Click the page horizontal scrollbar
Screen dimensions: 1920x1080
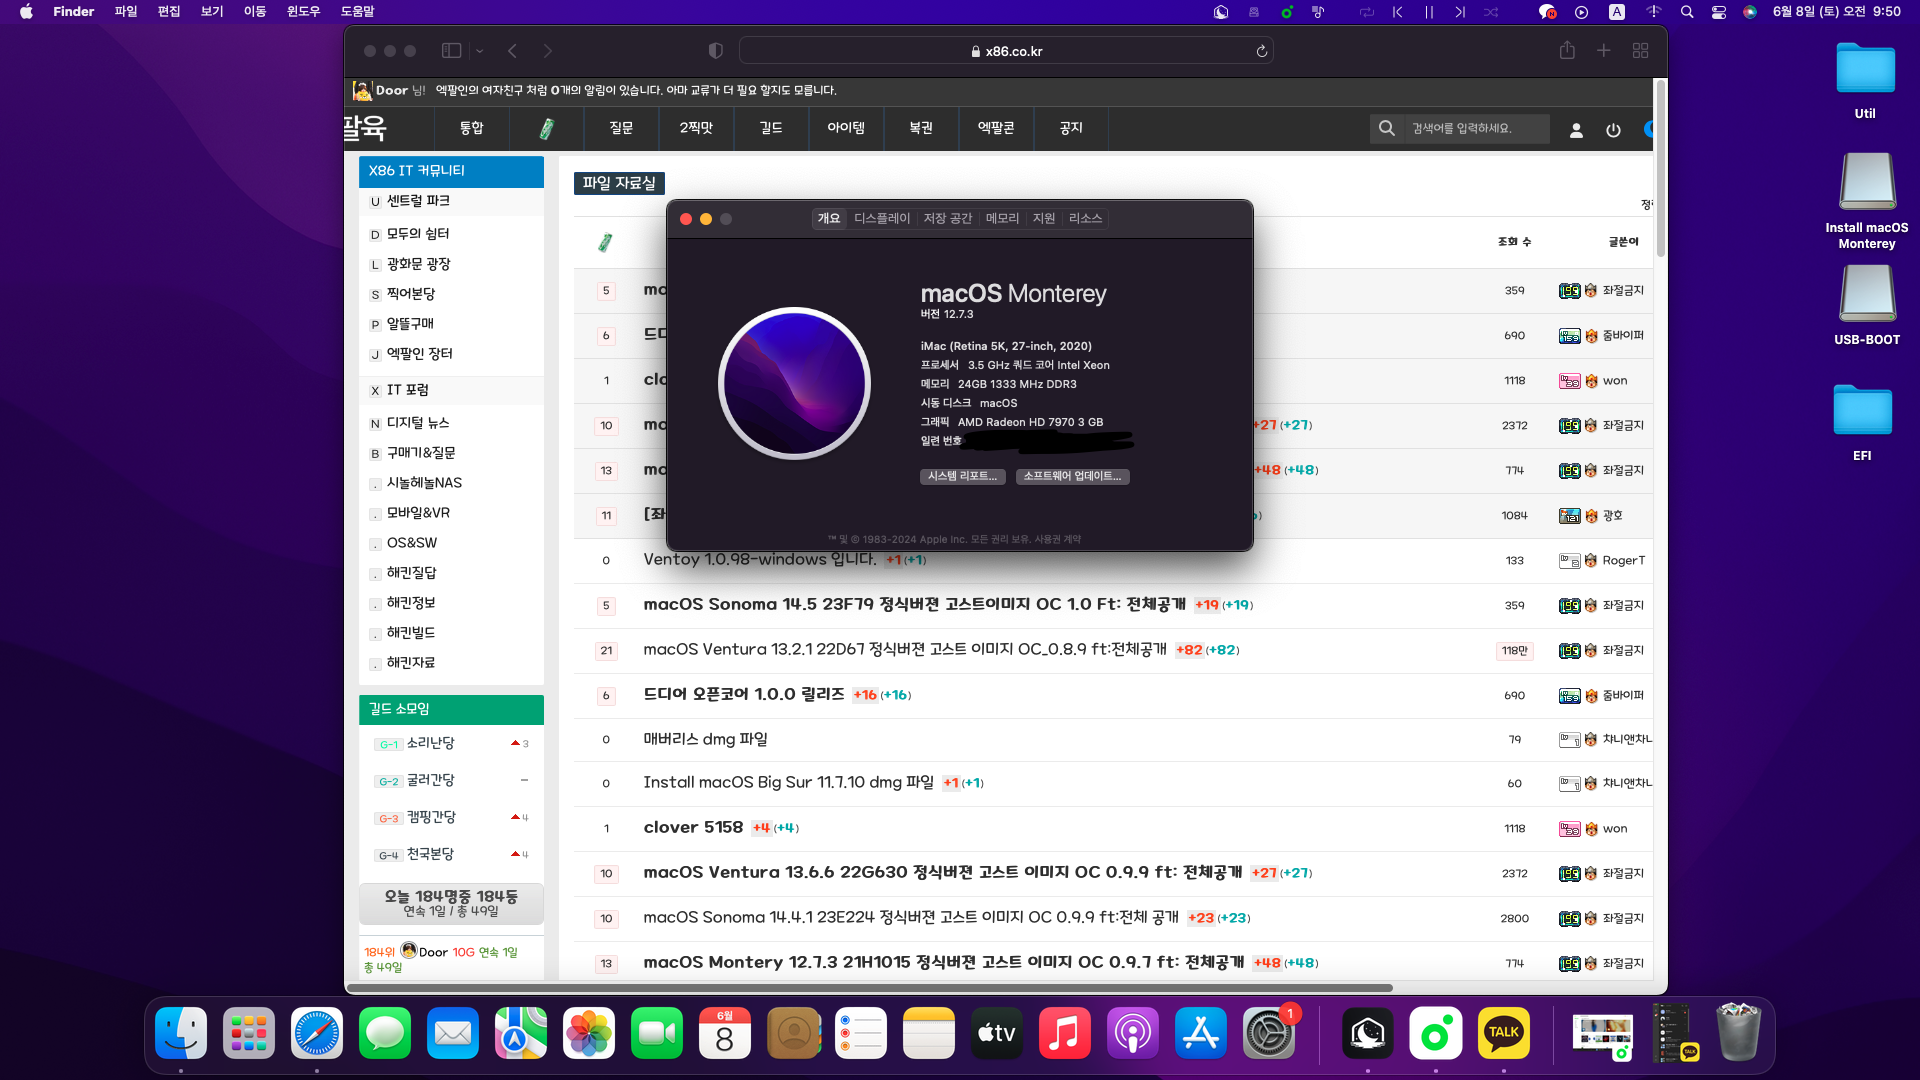coord(870,988)
